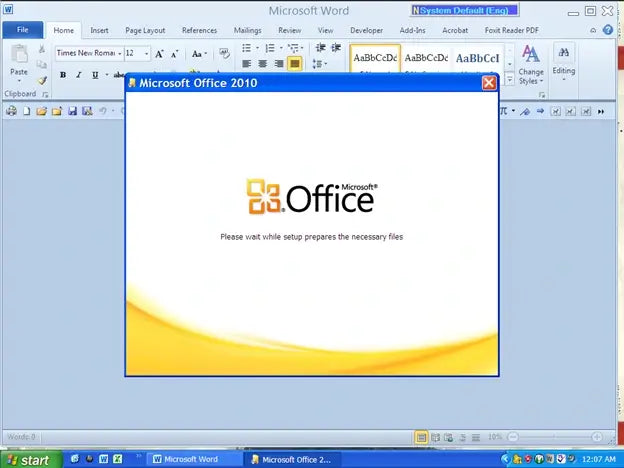624x468 pixels.
Task: Select the Format Painter brush icon
Action: click(42, 80)
